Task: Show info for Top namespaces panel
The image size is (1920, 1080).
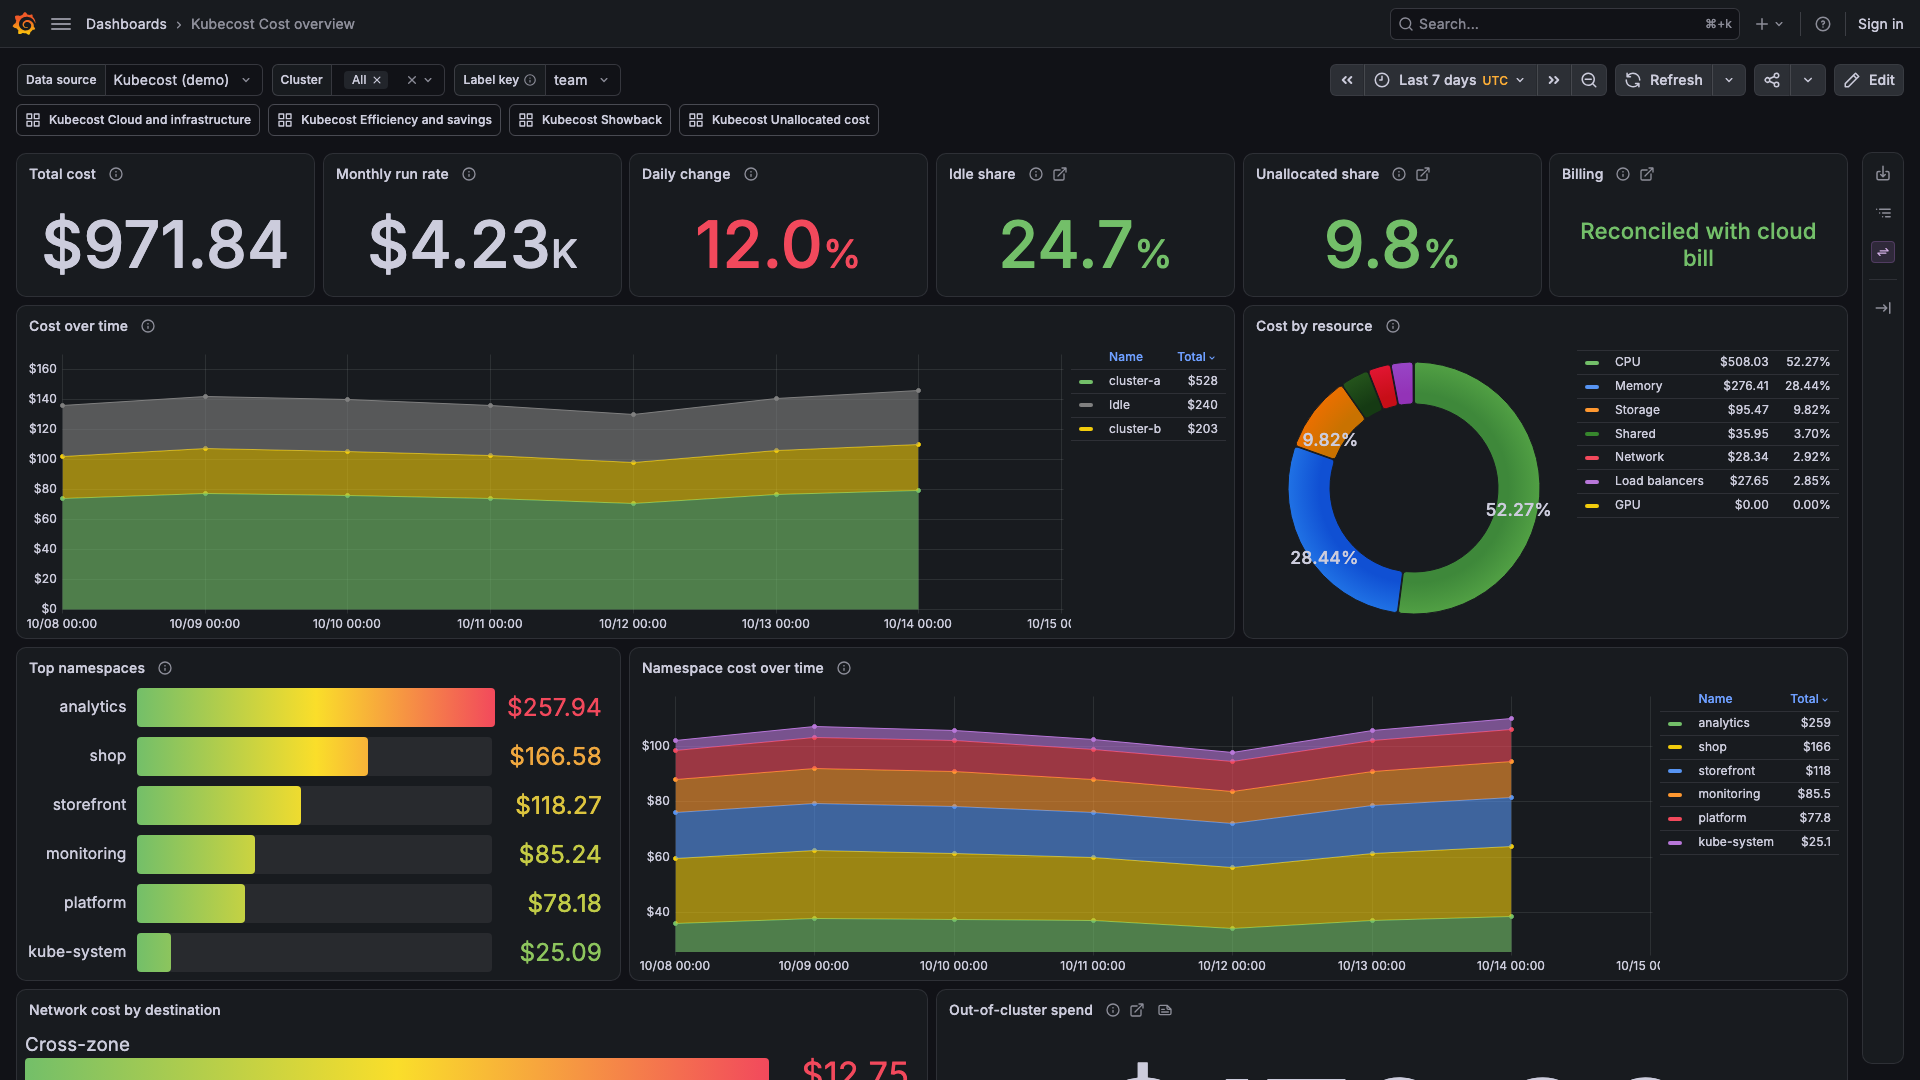Action: pyautogui.click(x=165, y=668)
